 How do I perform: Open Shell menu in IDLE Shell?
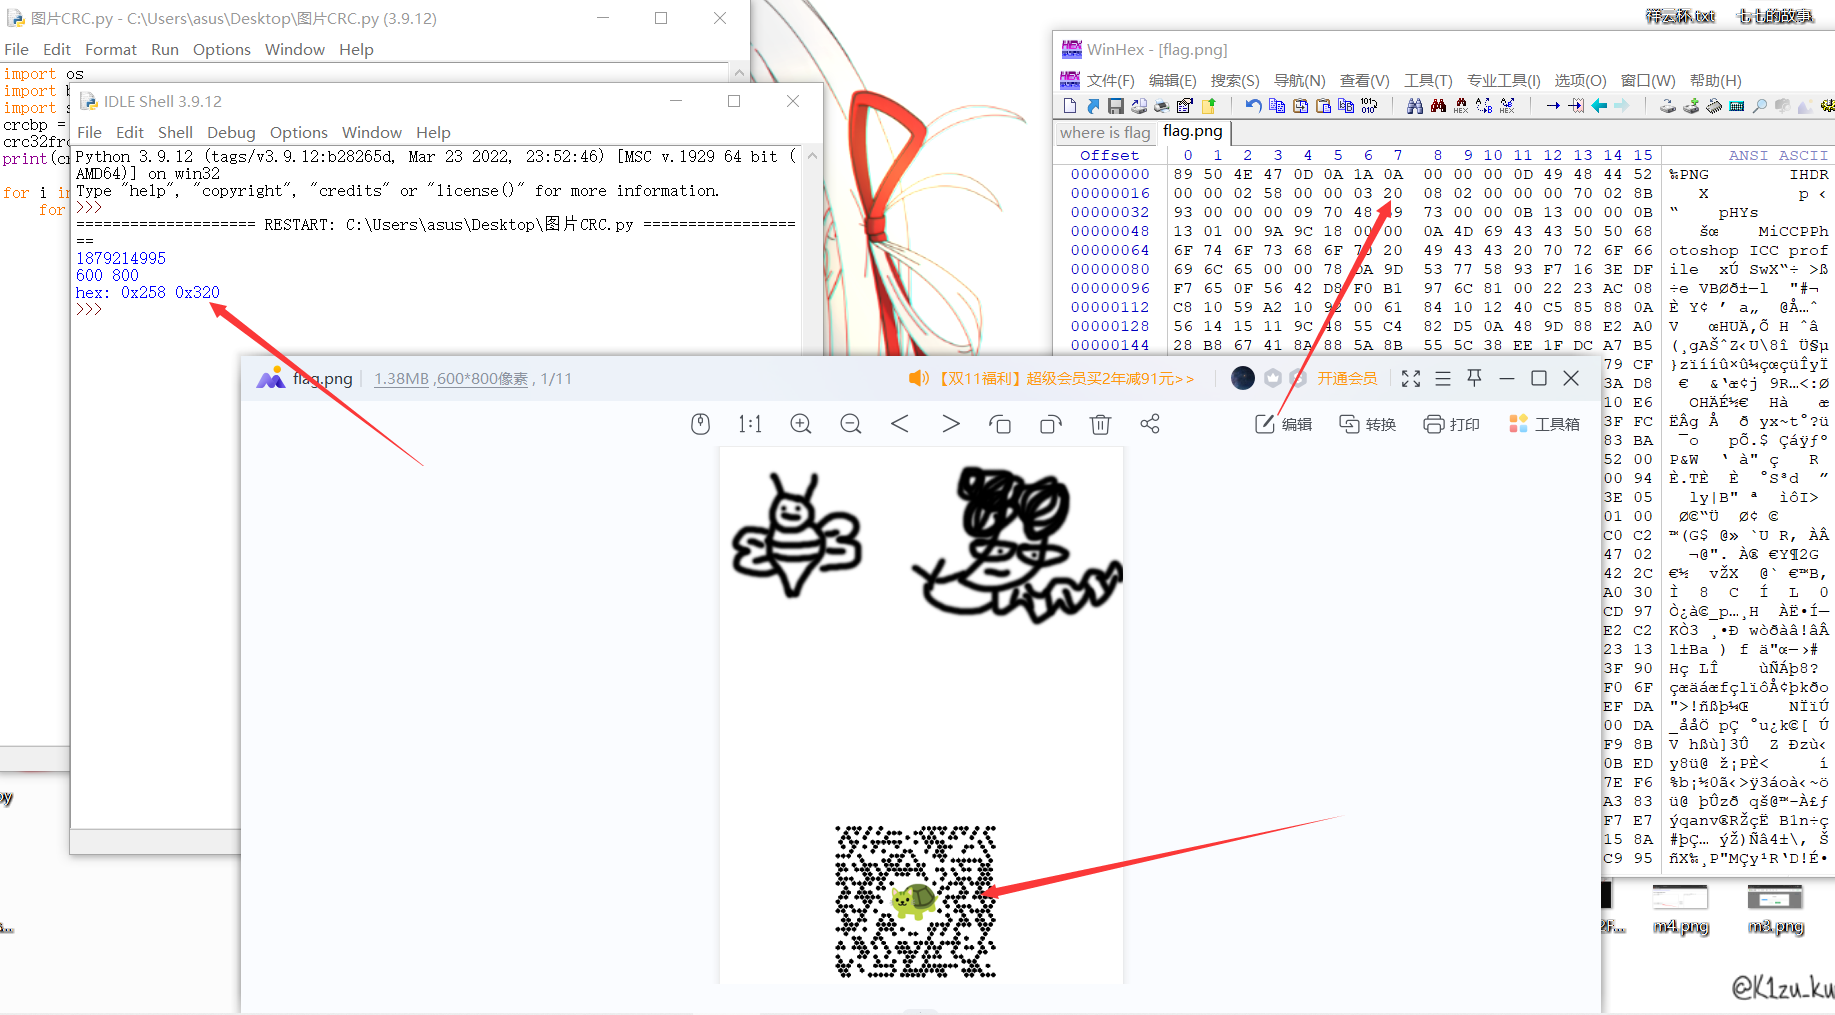pos(175,132)
